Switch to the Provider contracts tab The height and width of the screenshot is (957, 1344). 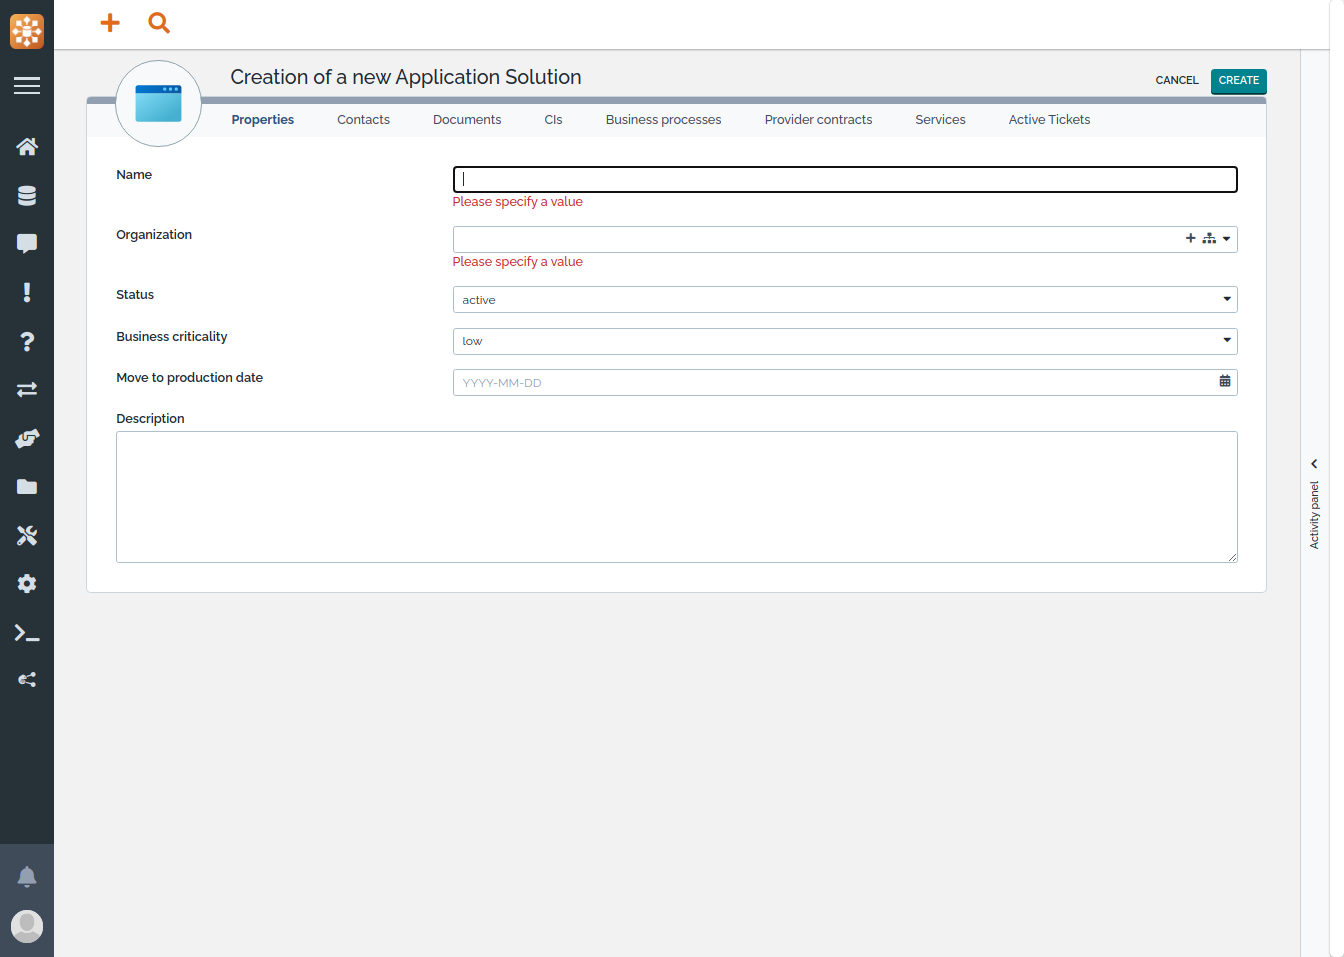[818, 120]
